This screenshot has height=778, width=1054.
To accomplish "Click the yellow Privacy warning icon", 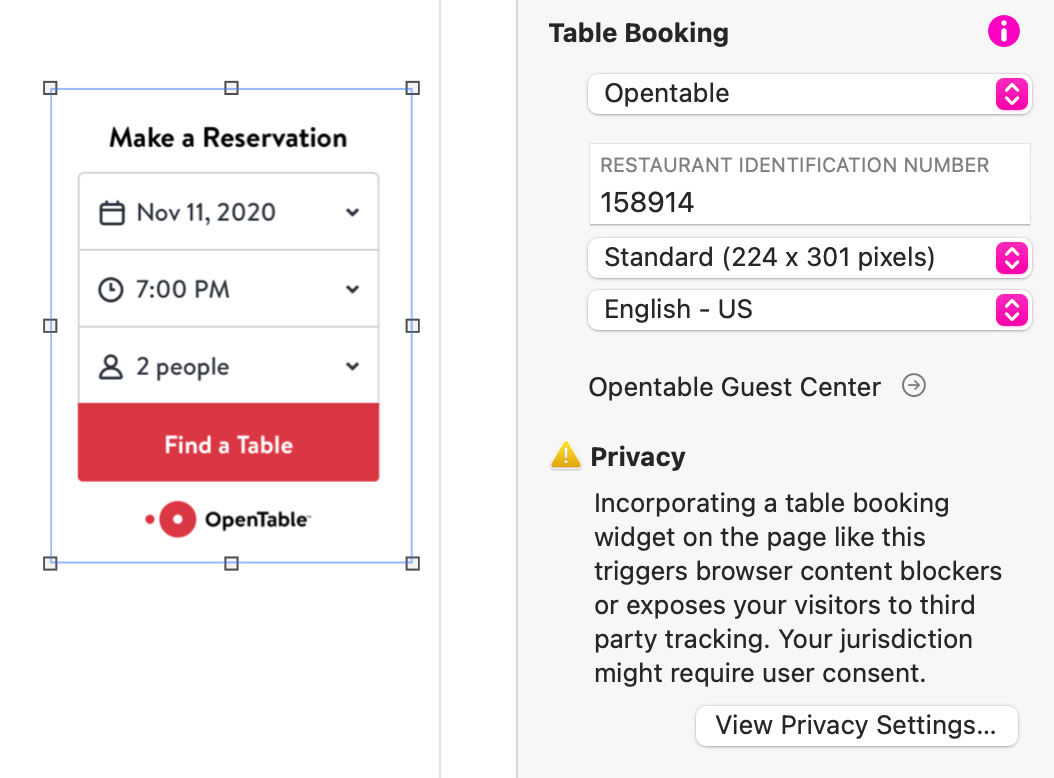I will click(x=565, y=456).
